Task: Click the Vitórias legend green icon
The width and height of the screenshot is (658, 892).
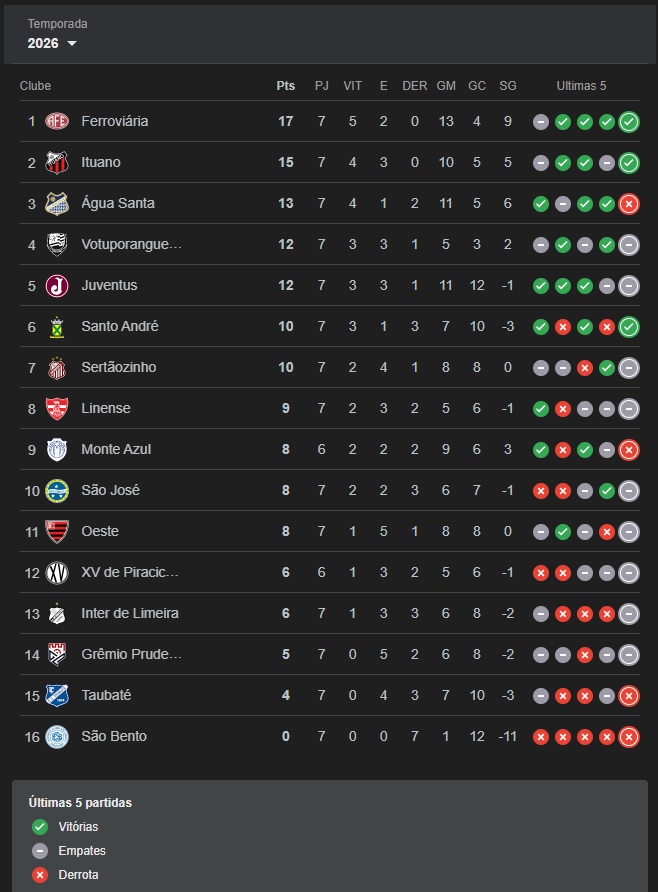Action: 40,827
